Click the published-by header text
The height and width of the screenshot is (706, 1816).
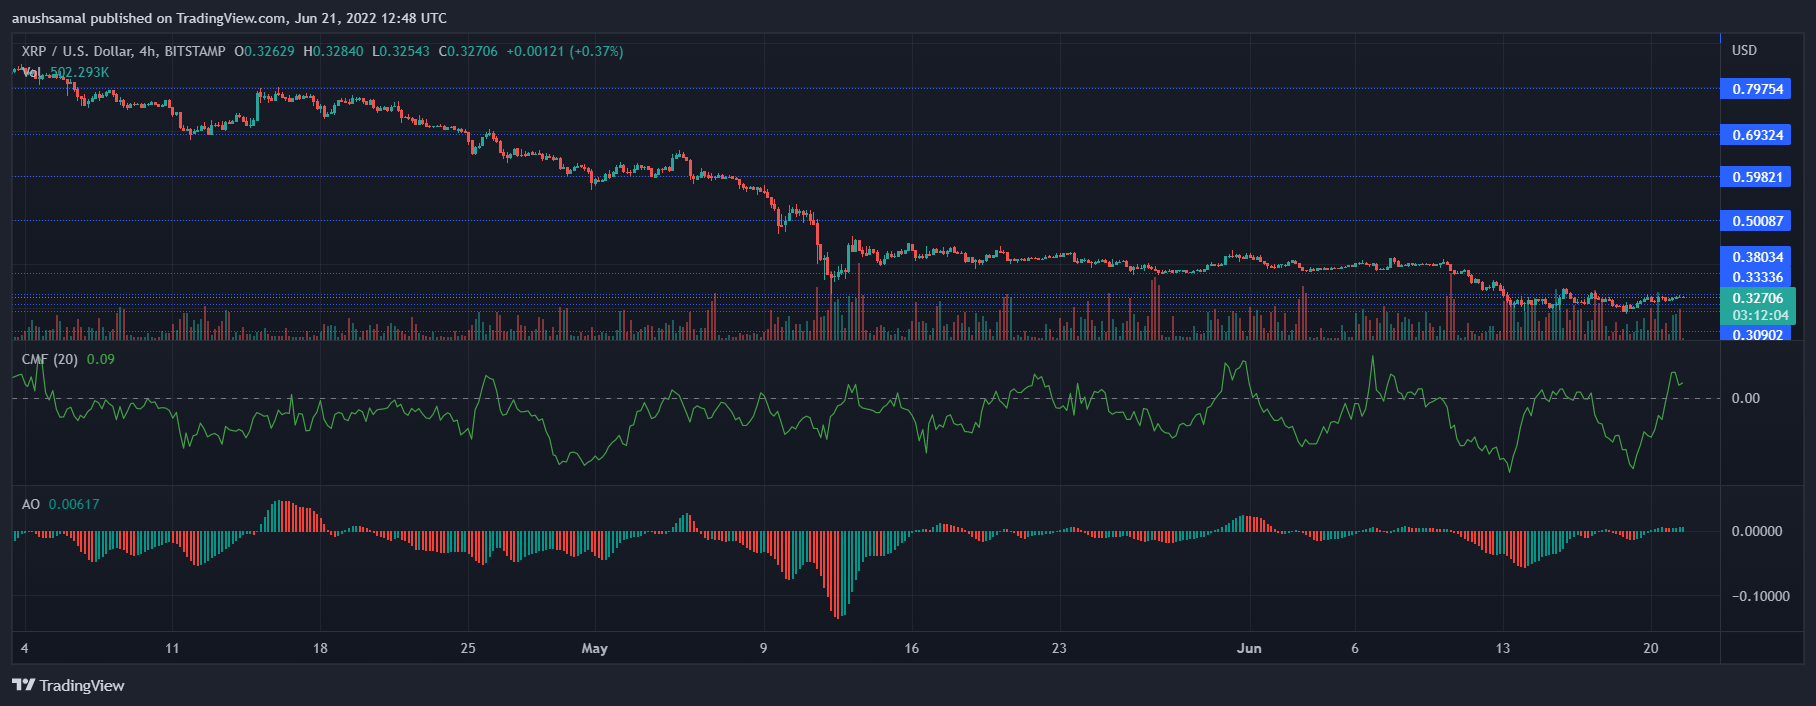[x=229, y=18]
